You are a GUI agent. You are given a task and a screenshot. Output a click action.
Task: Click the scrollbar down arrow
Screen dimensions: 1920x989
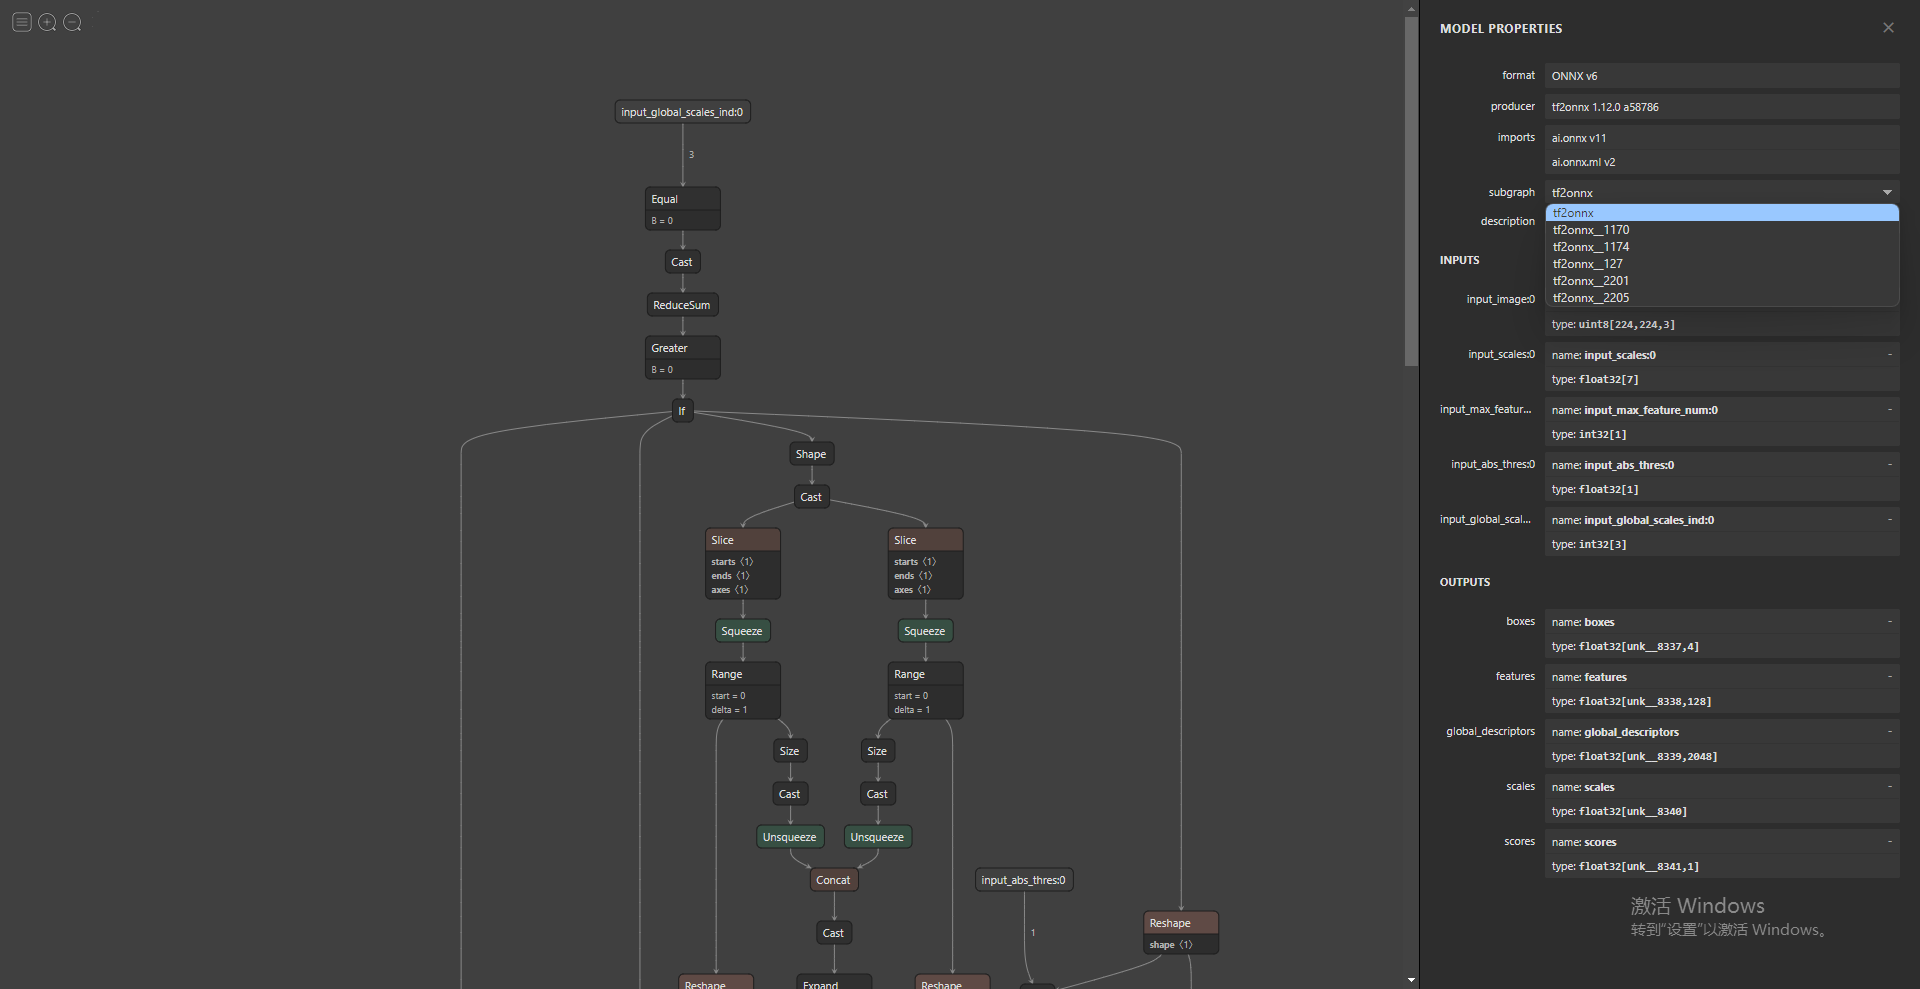coord(1411,980)
